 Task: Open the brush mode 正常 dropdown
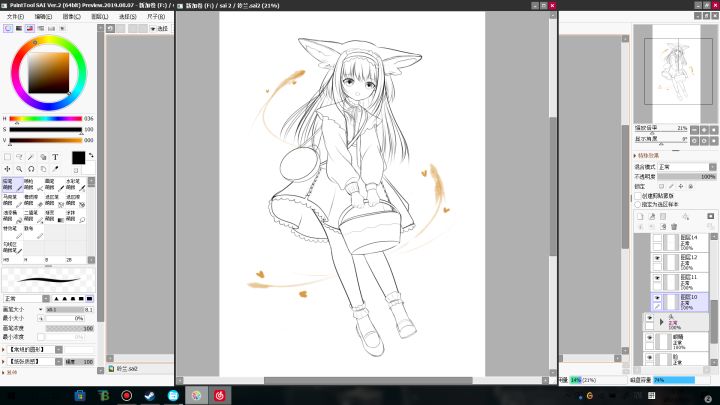(x=27, y=298)
